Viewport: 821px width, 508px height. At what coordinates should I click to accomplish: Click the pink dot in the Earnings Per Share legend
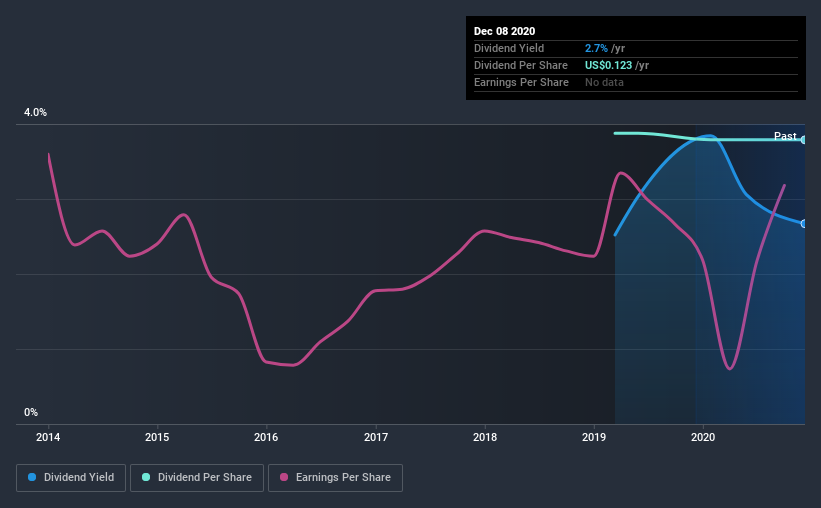click(284, 478)
